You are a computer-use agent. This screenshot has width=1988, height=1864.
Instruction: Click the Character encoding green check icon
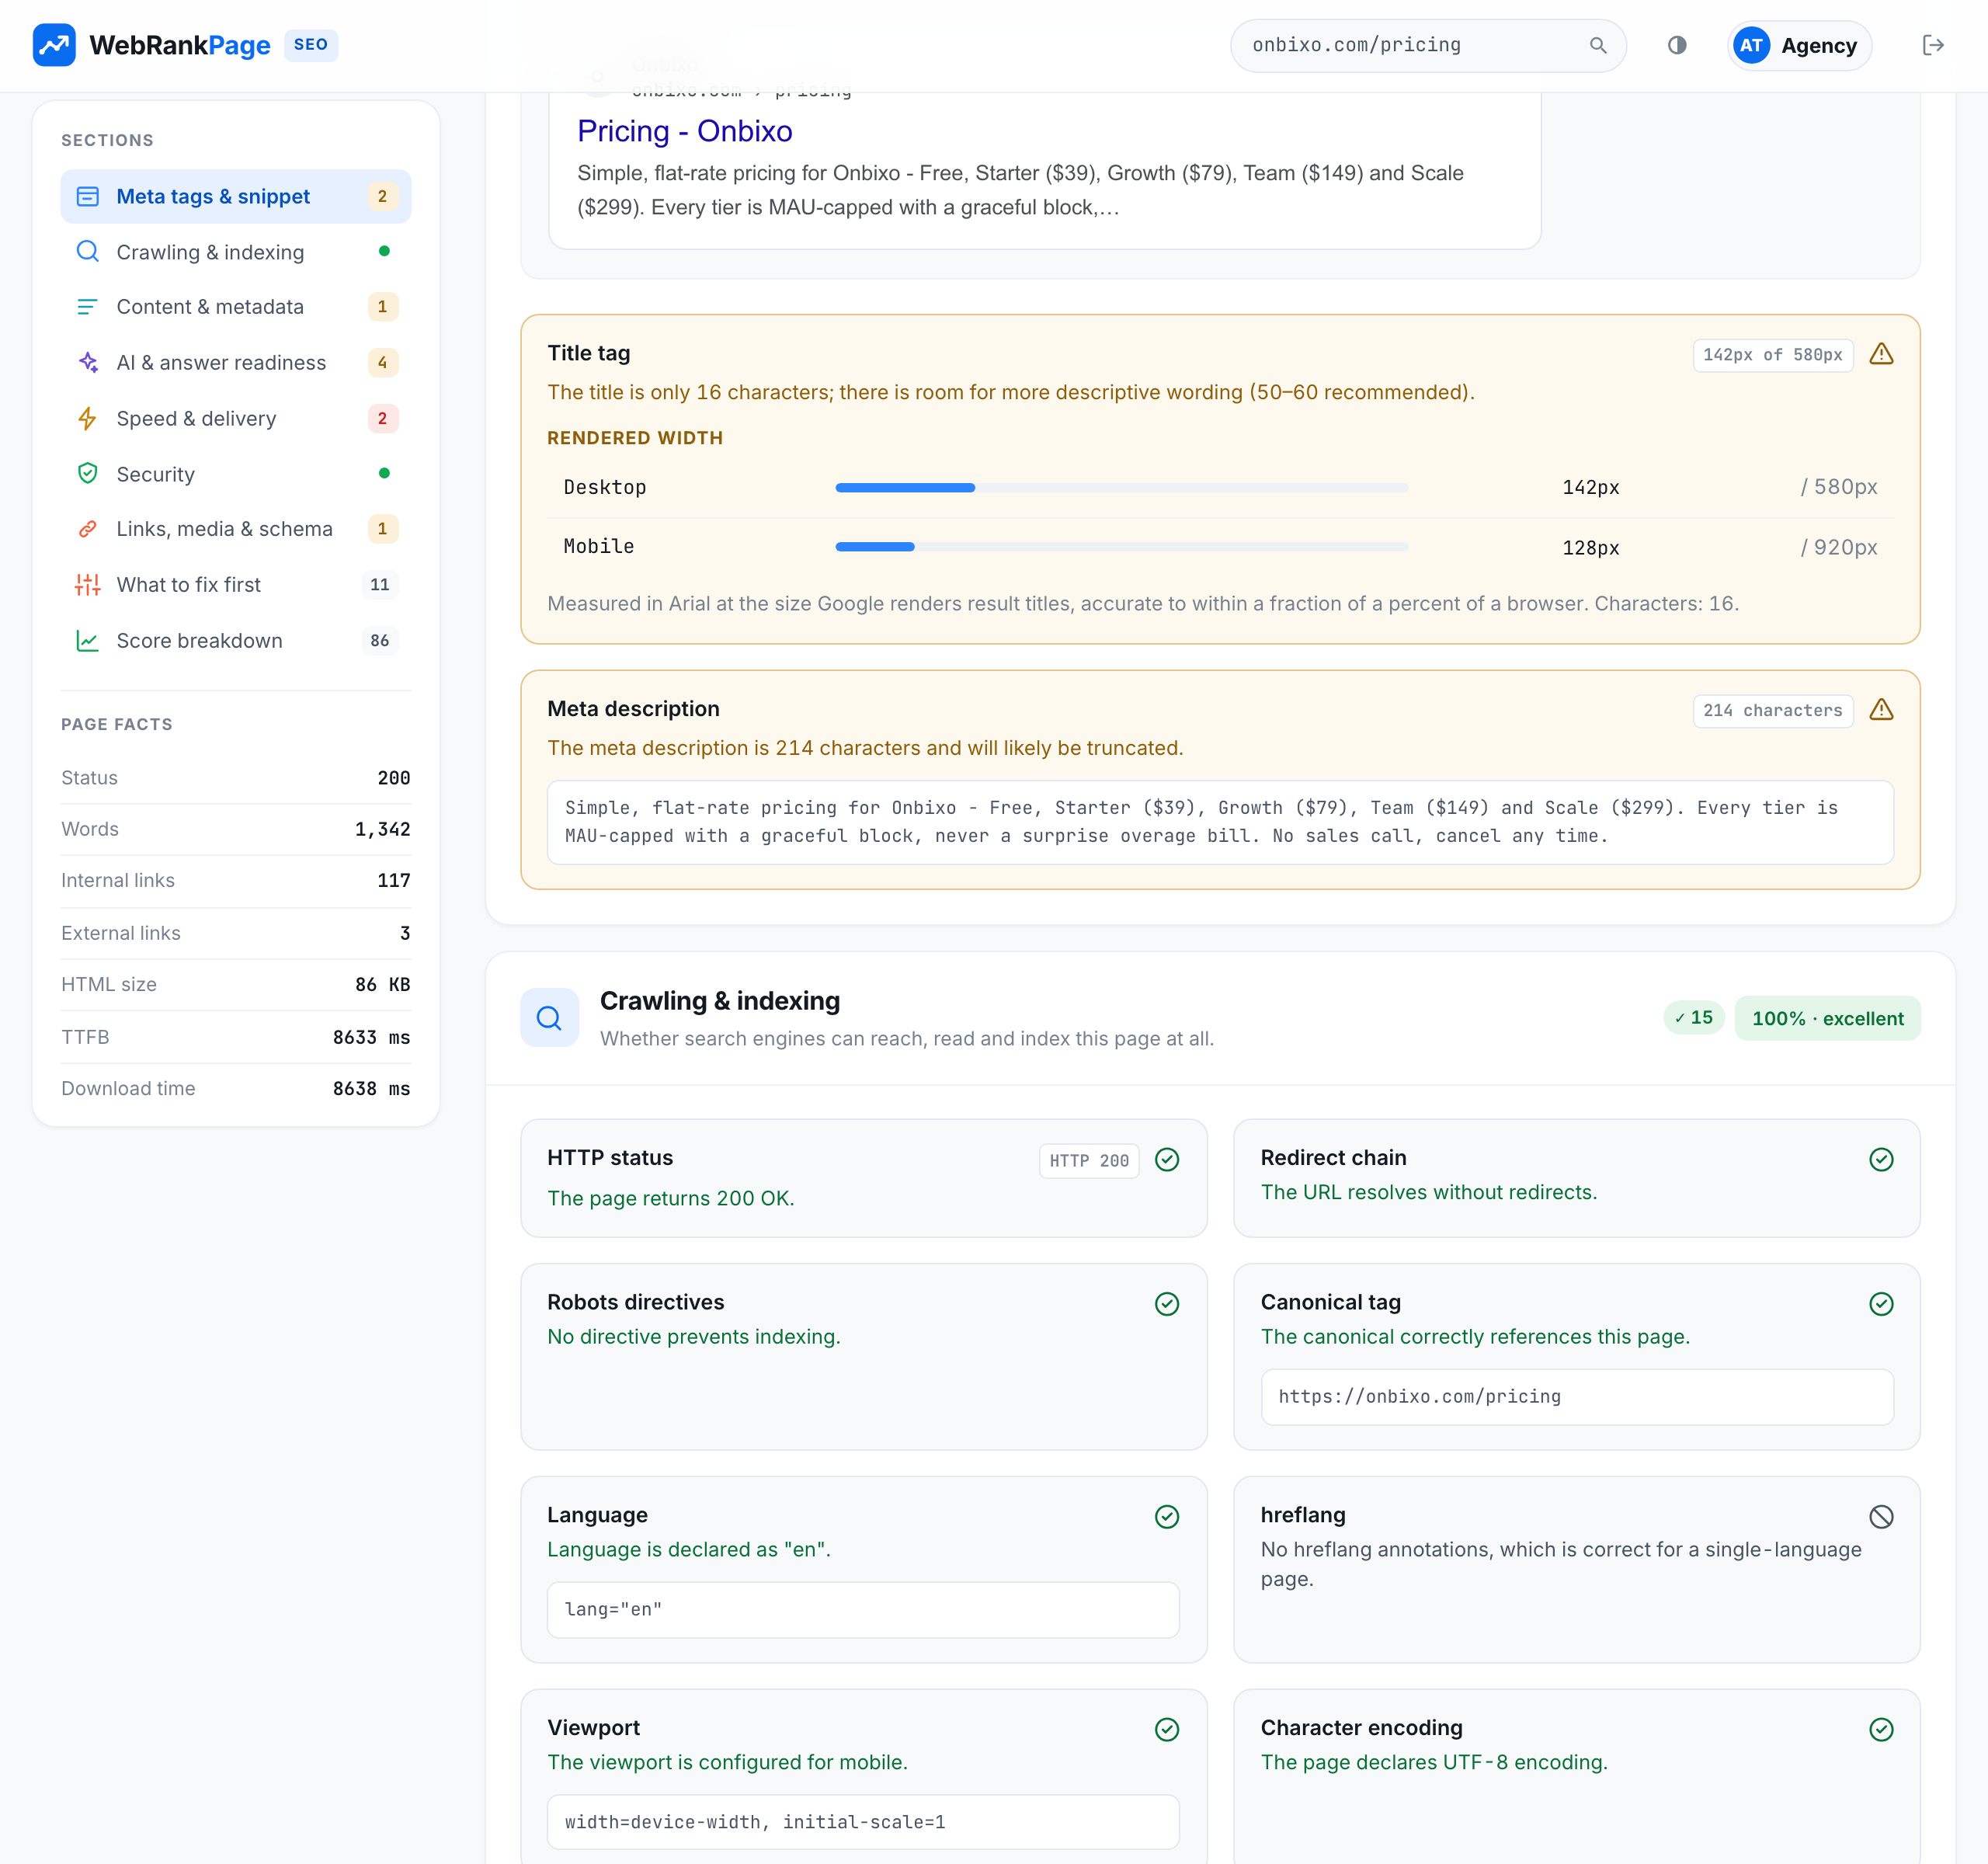tap(1881, 1730)
